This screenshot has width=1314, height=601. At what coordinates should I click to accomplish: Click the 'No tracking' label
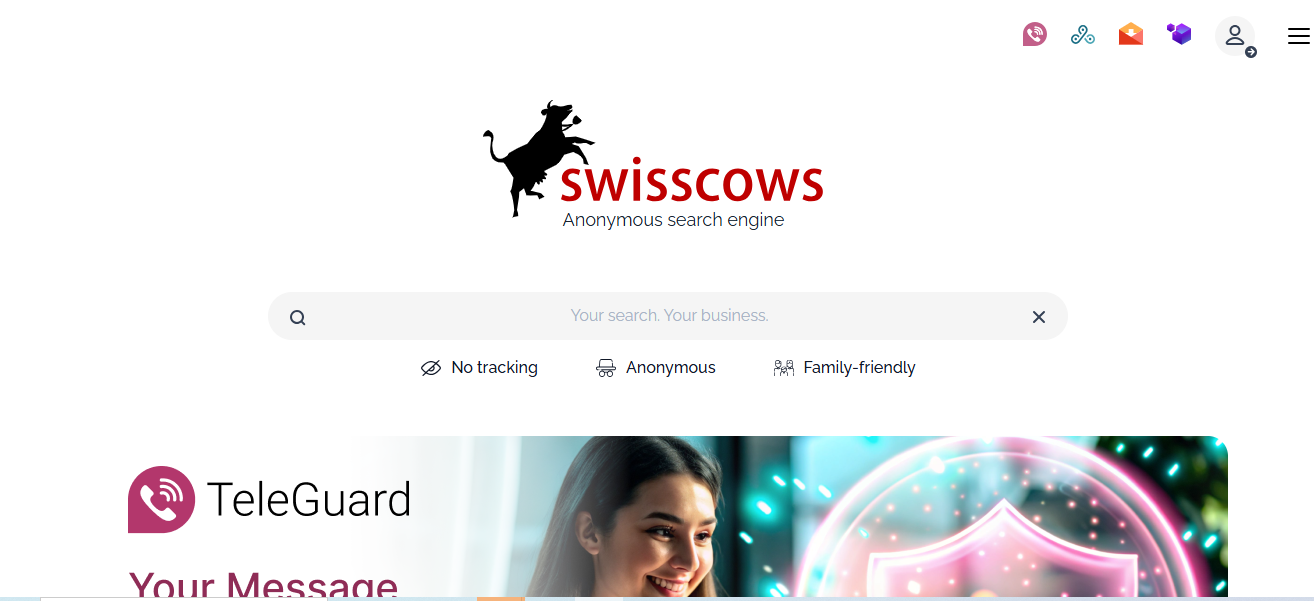(x=494, y=368)
